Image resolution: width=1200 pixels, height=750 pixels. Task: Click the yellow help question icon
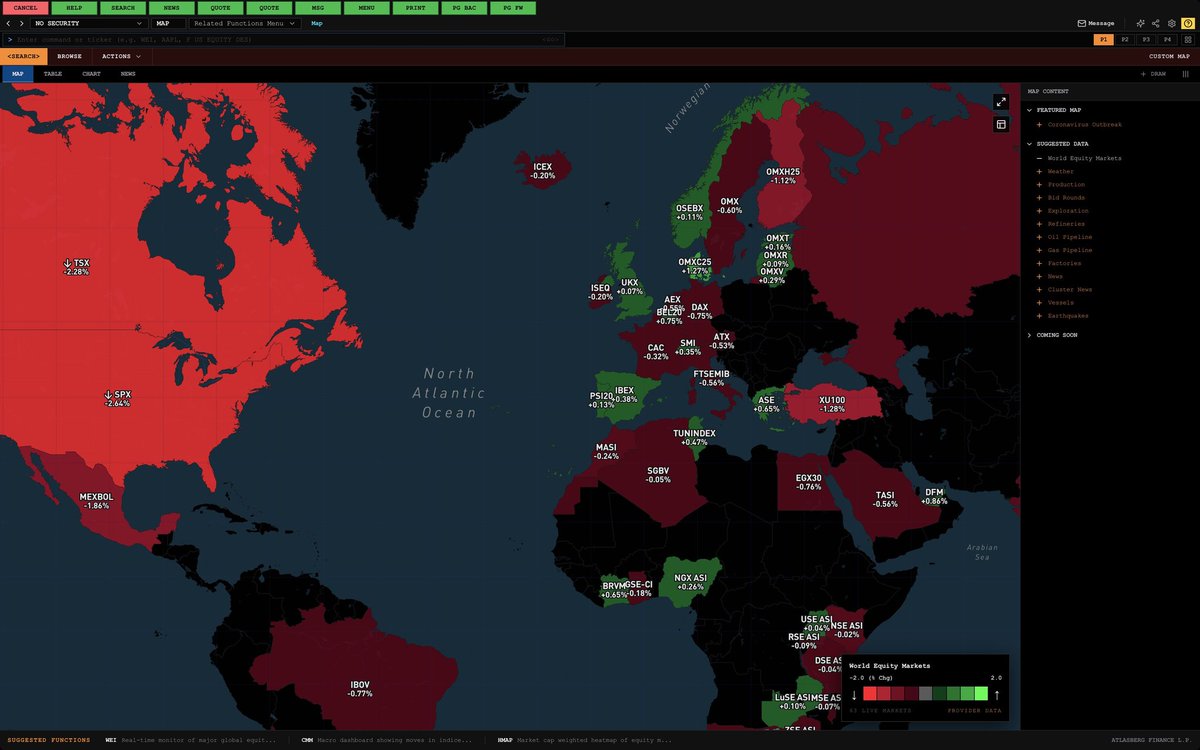pos(1187,23)
